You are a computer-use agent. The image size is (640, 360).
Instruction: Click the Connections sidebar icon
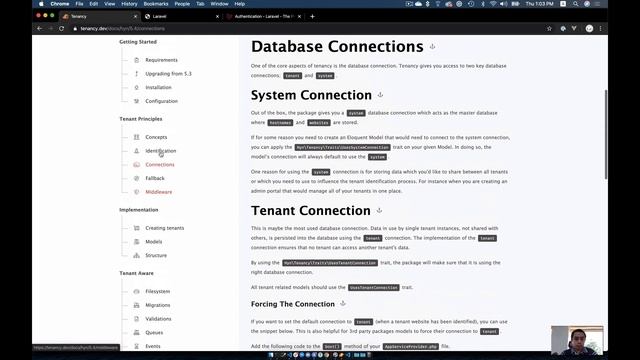click(136, 164)
